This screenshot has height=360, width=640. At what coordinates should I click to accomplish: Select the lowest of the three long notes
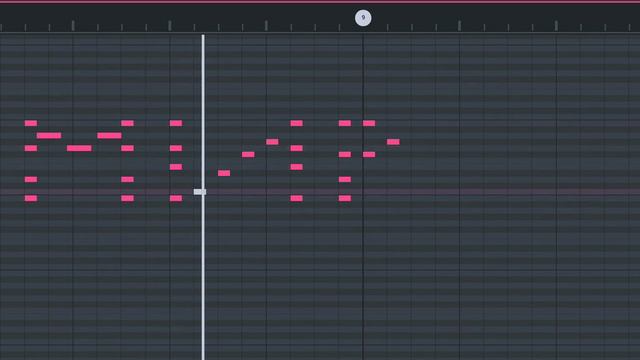pyautogui.click(x=79, y=148)
